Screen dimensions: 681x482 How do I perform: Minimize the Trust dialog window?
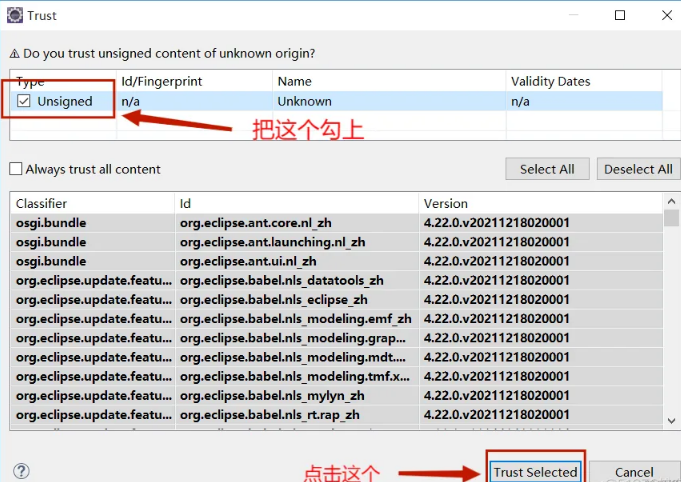574,16
